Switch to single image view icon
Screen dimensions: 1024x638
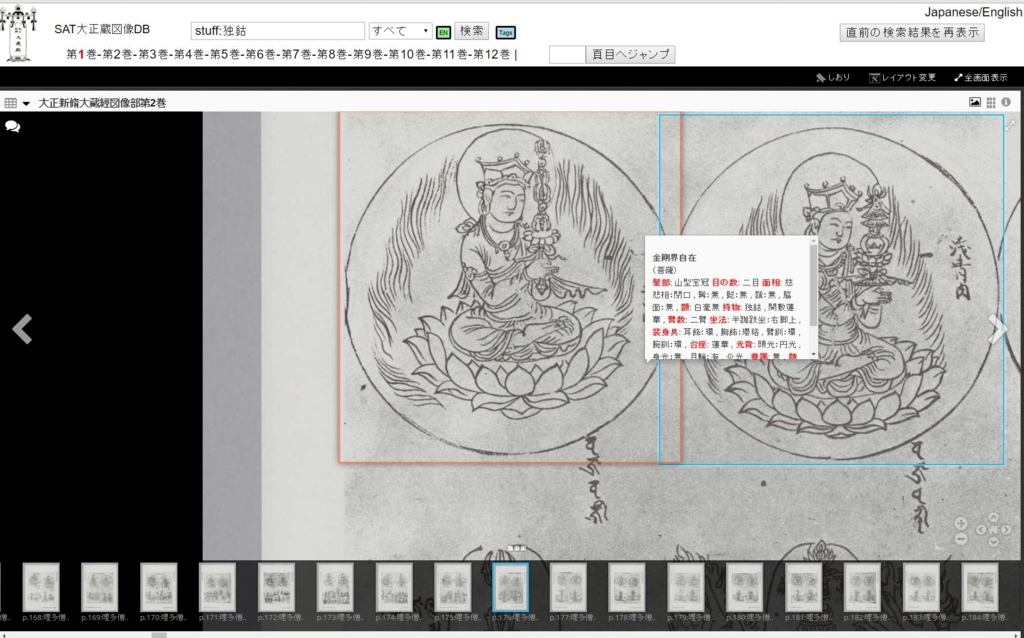(x=974, y=102)
